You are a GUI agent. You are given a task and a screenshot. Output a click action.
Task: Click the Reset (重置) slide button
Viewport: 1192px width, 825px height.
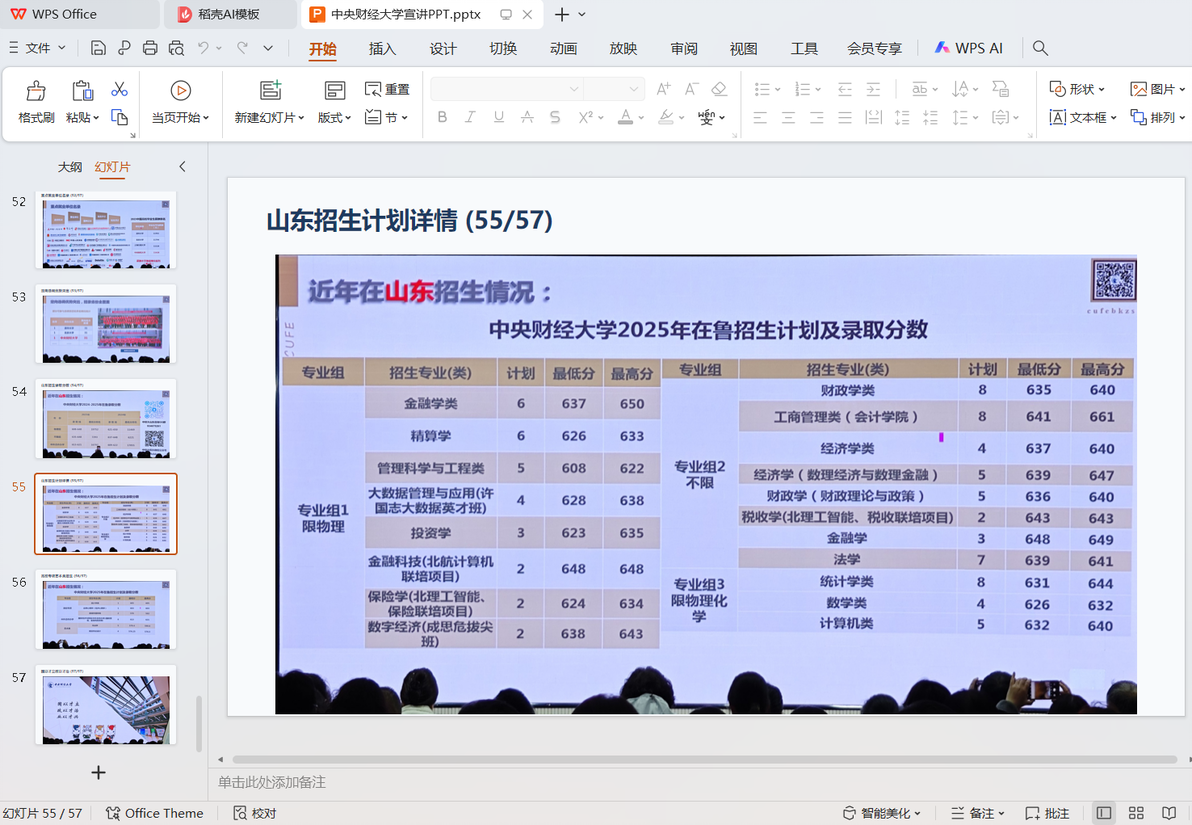388,89
